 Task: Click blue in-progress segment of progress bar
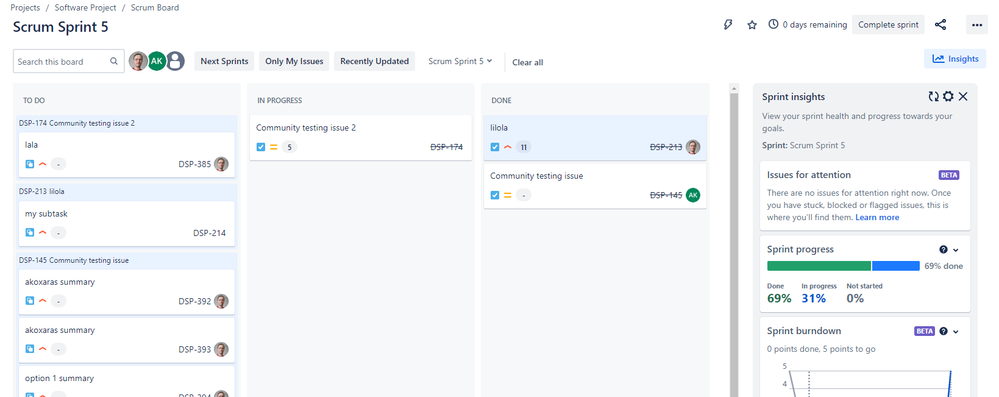click(x=896, y=266)
